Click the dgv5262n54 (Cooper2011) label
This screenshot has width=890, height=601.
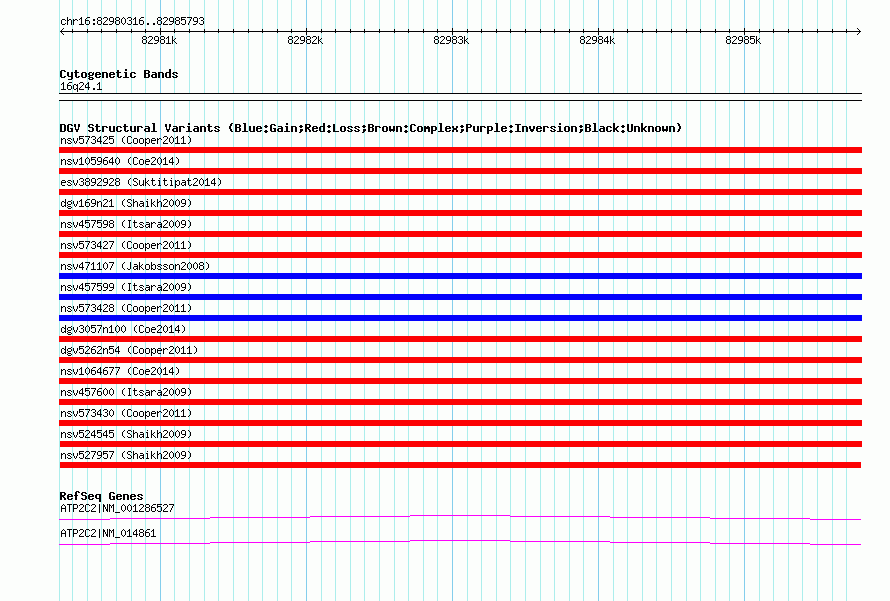click(x=129, y=350)
